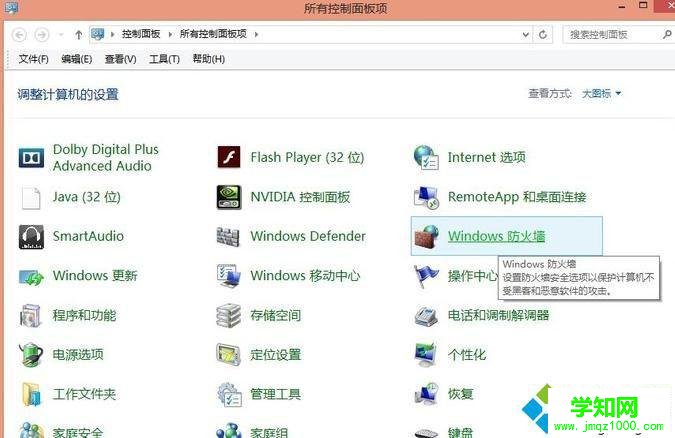Expand the chevron after 控制面板 breadcrumb
This screenshot has width=675, height=438.
coord(170,34)
